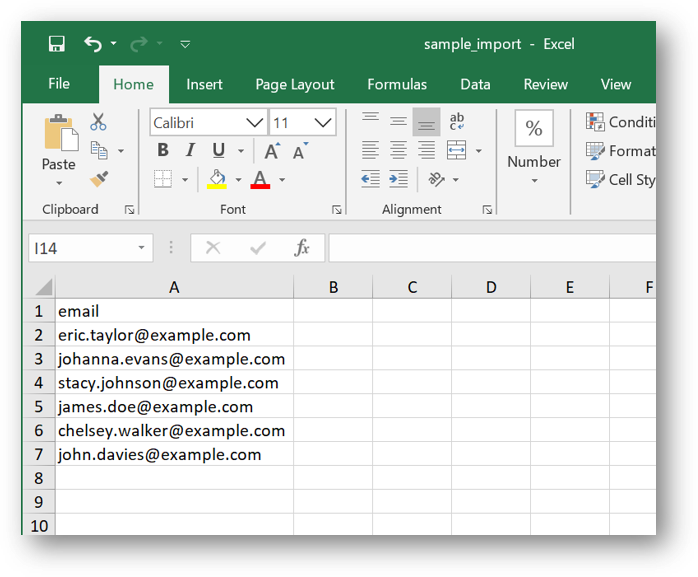
Task: Select Middle Align icon
Action: 398,121
